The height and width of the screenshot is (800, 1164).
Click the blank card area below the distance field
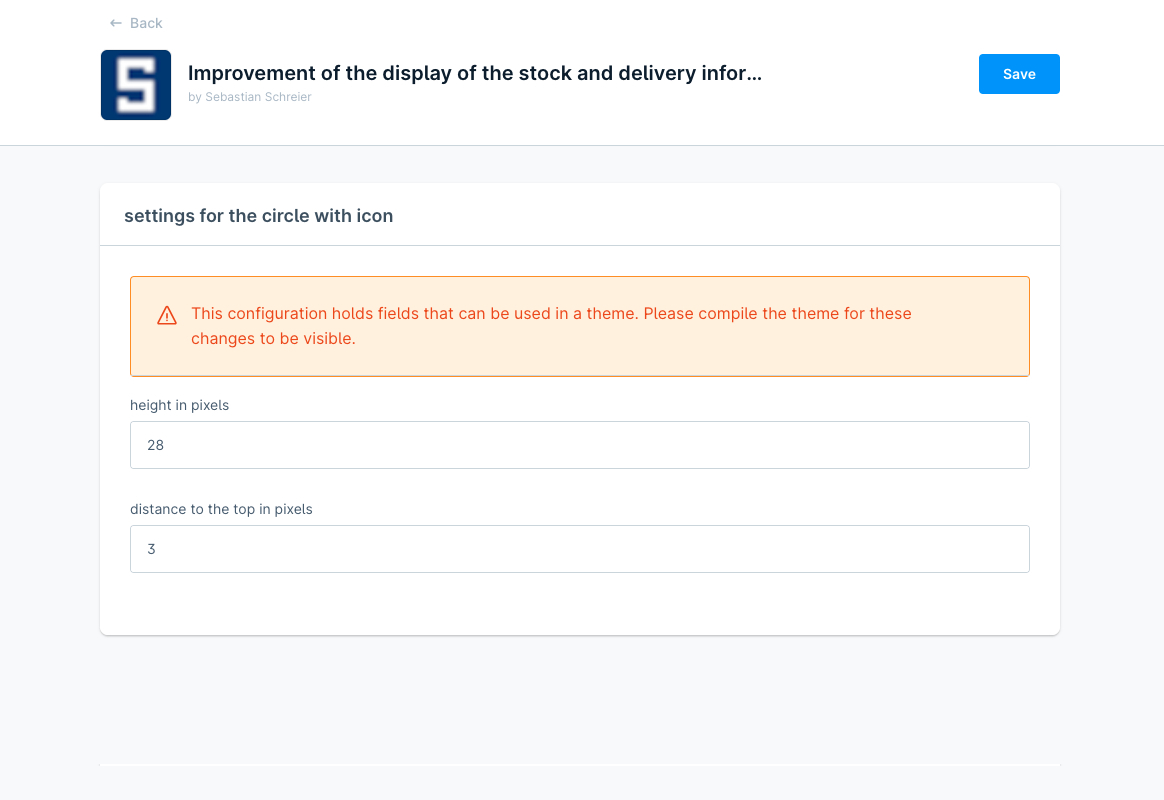pos(580,604)
